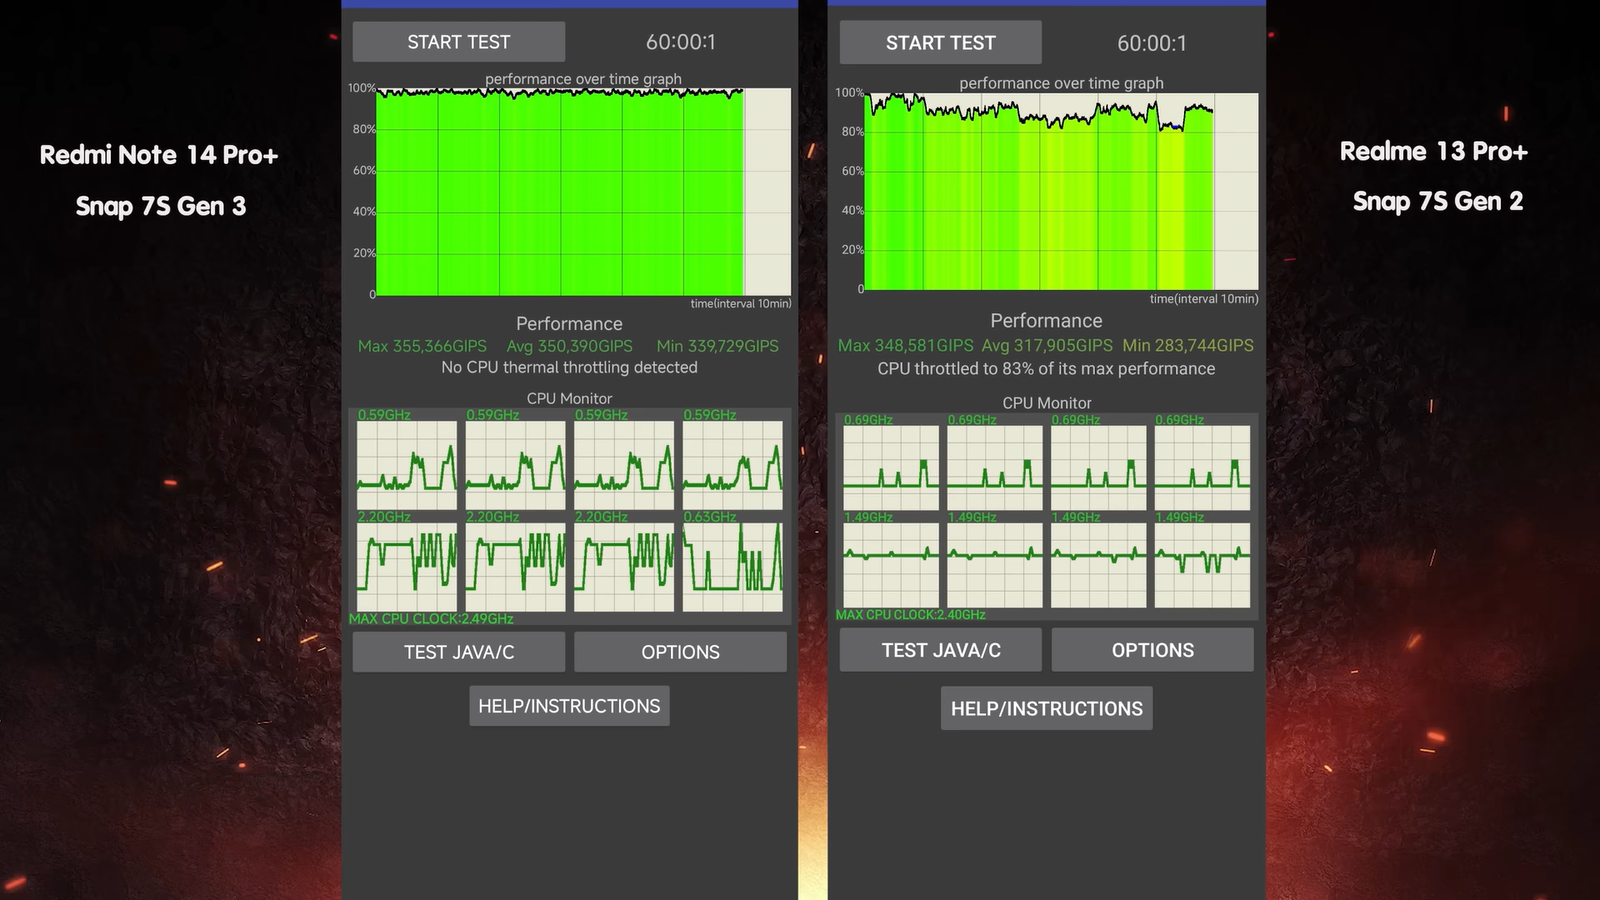This screenshot has height=900, width=1600.
Task: Click Avg 350,390GIPS value
Action: [x=570, y=346]
